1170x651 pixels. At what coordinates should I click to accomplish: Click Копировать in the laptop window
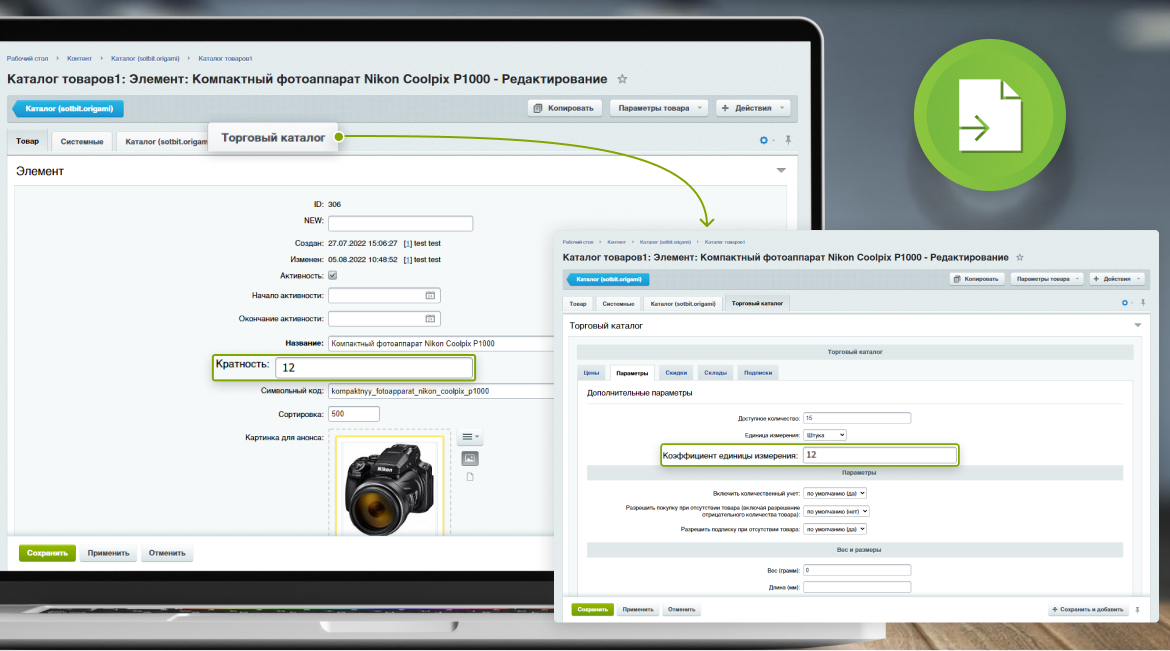(x=564, y=108)
